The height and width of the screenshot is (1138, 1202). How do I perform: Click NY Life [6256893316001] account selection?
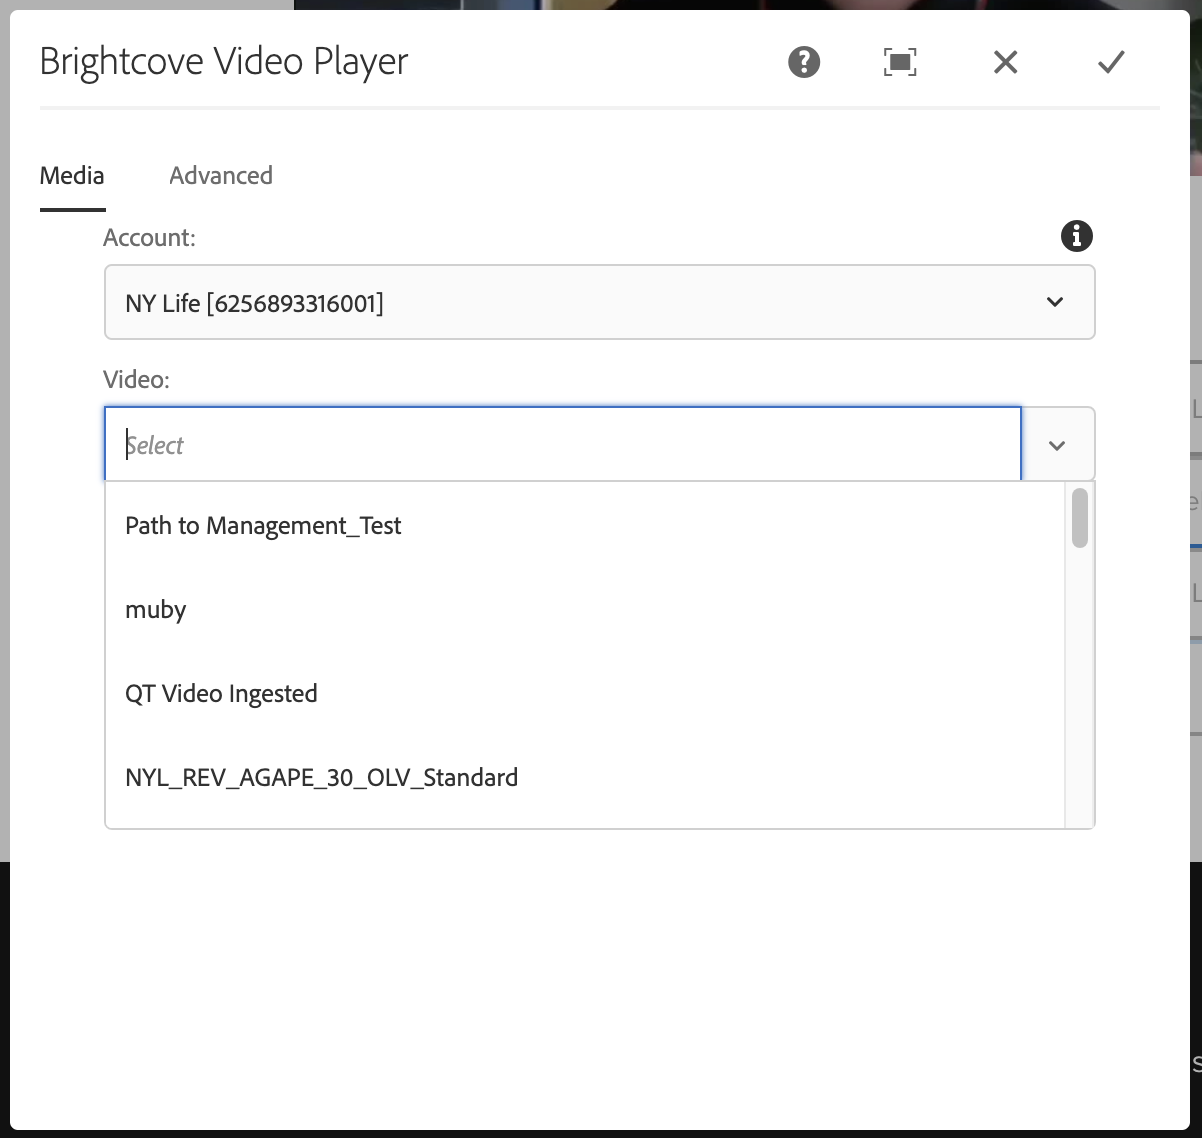(x=252, y=302)
